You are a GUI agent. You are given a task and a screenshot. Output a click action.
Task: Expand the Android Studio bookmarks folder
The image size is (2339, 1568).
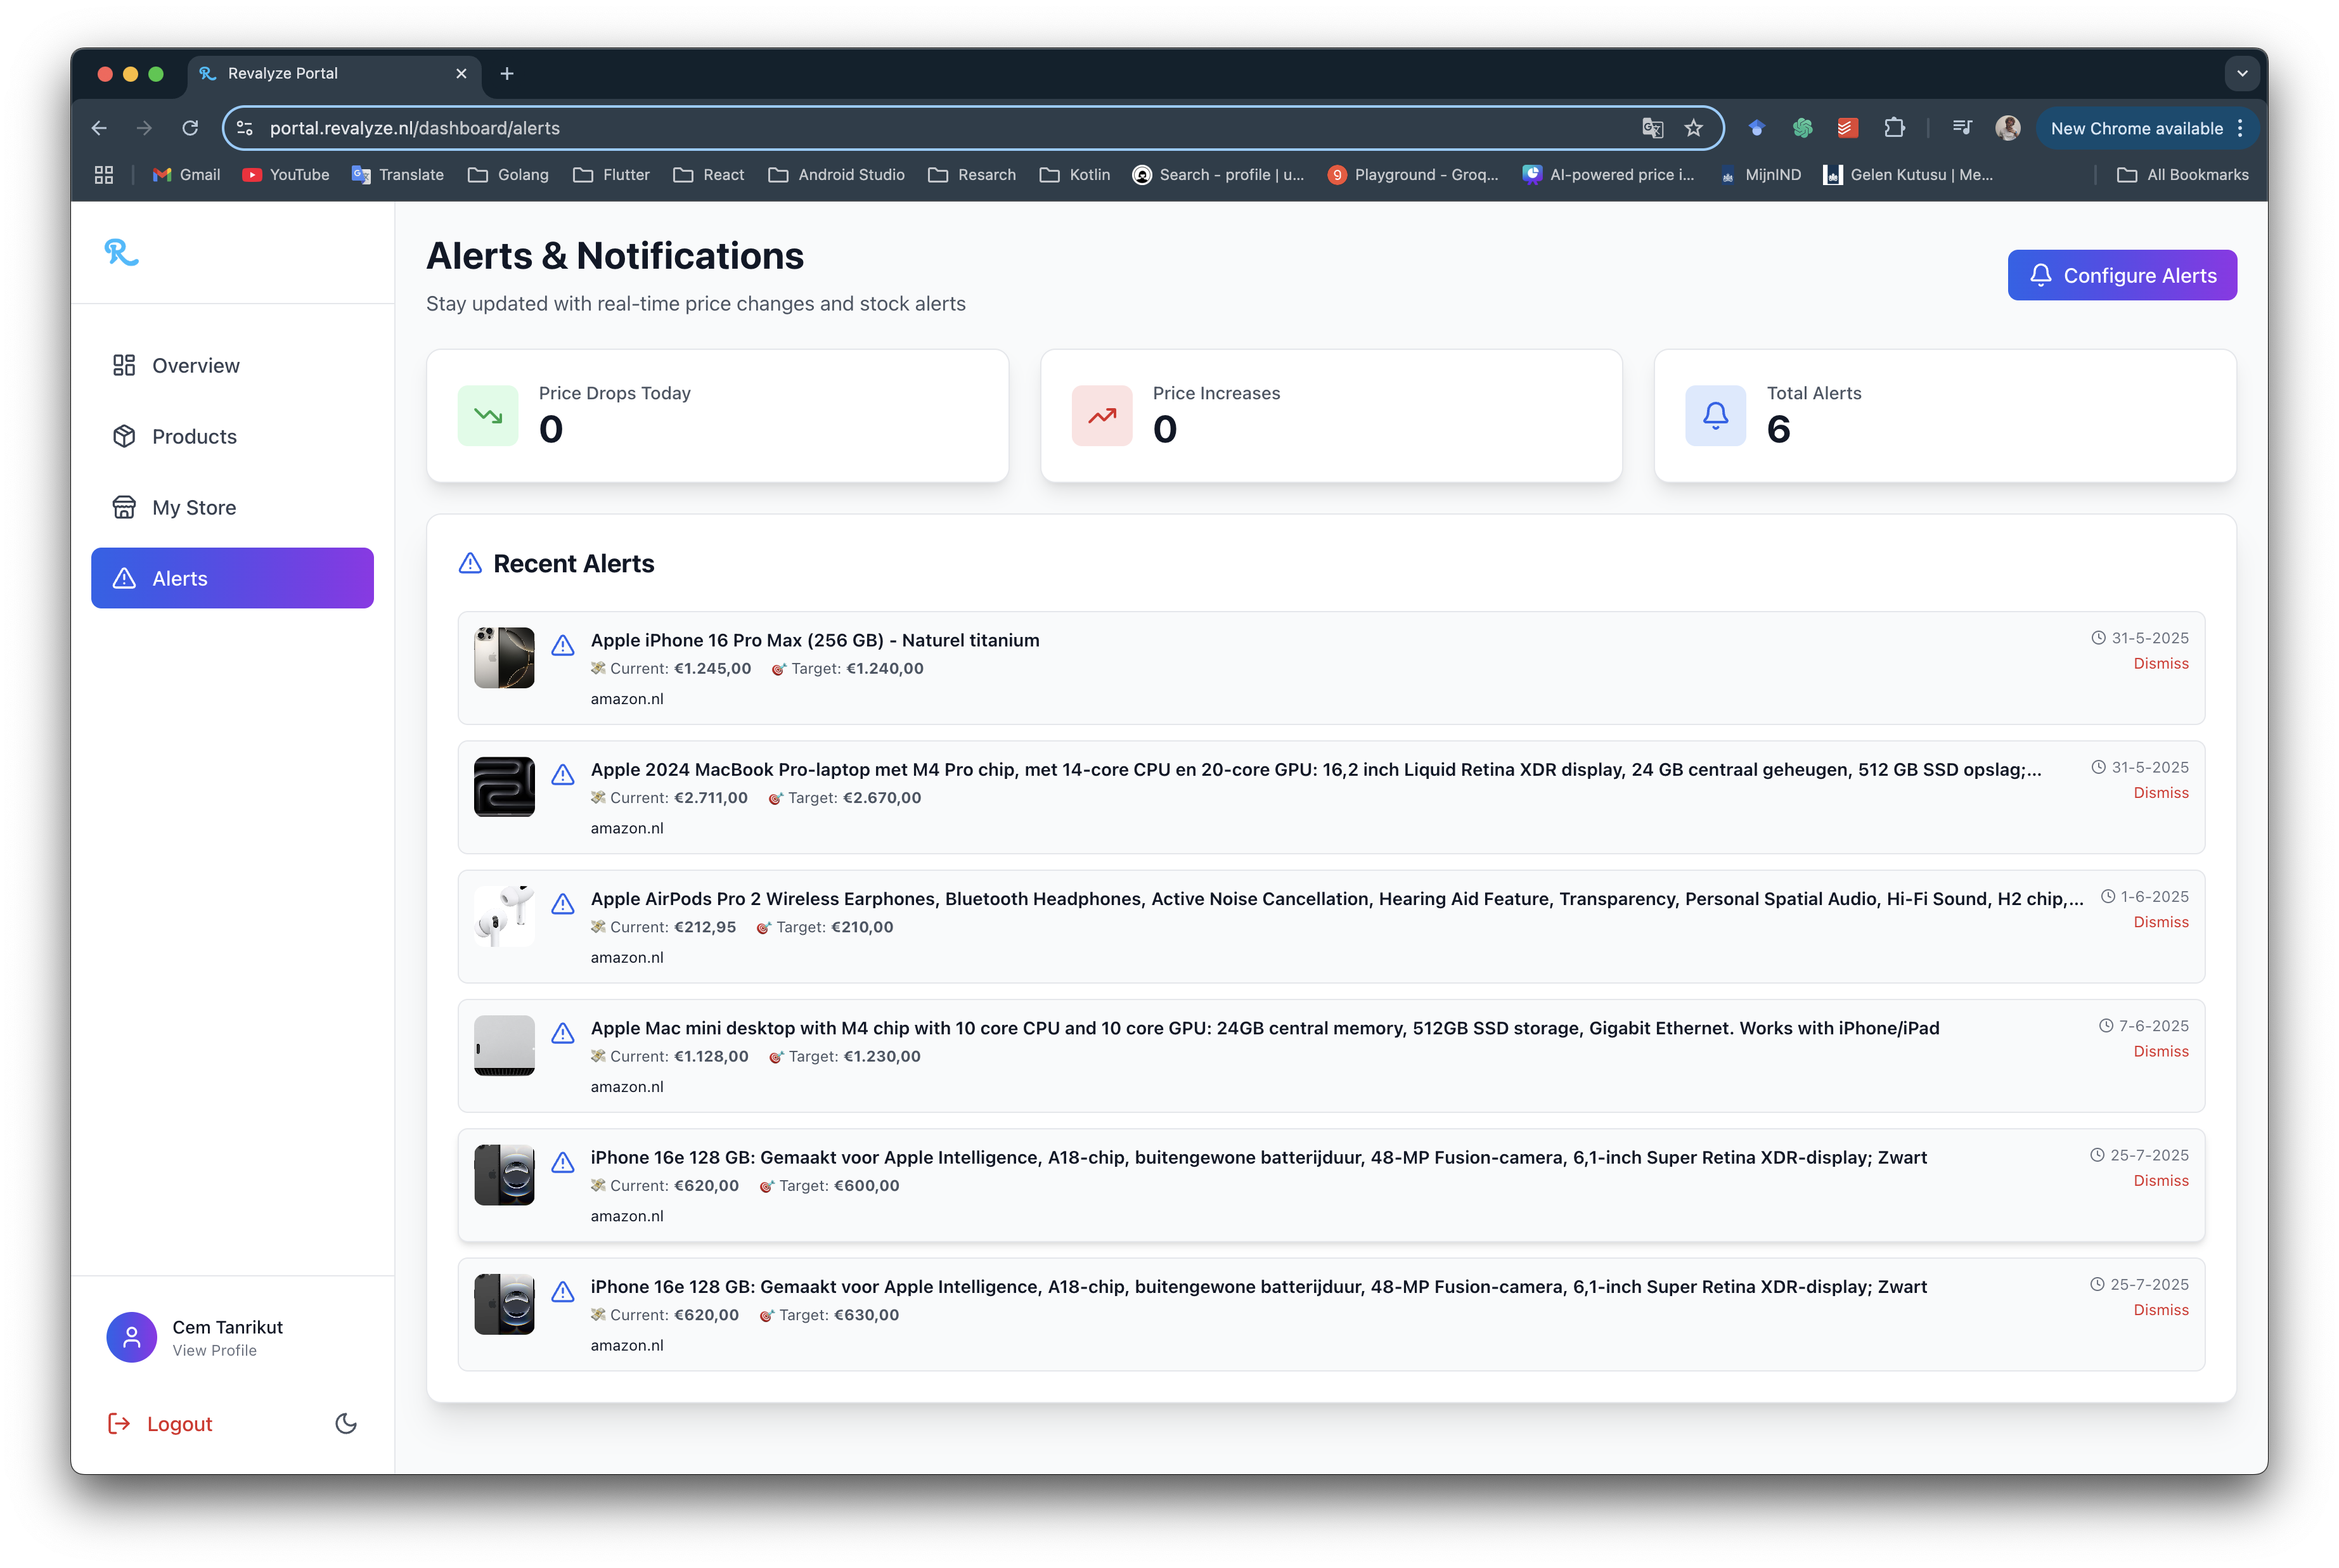pyautogui.click(x=836, y=175)
